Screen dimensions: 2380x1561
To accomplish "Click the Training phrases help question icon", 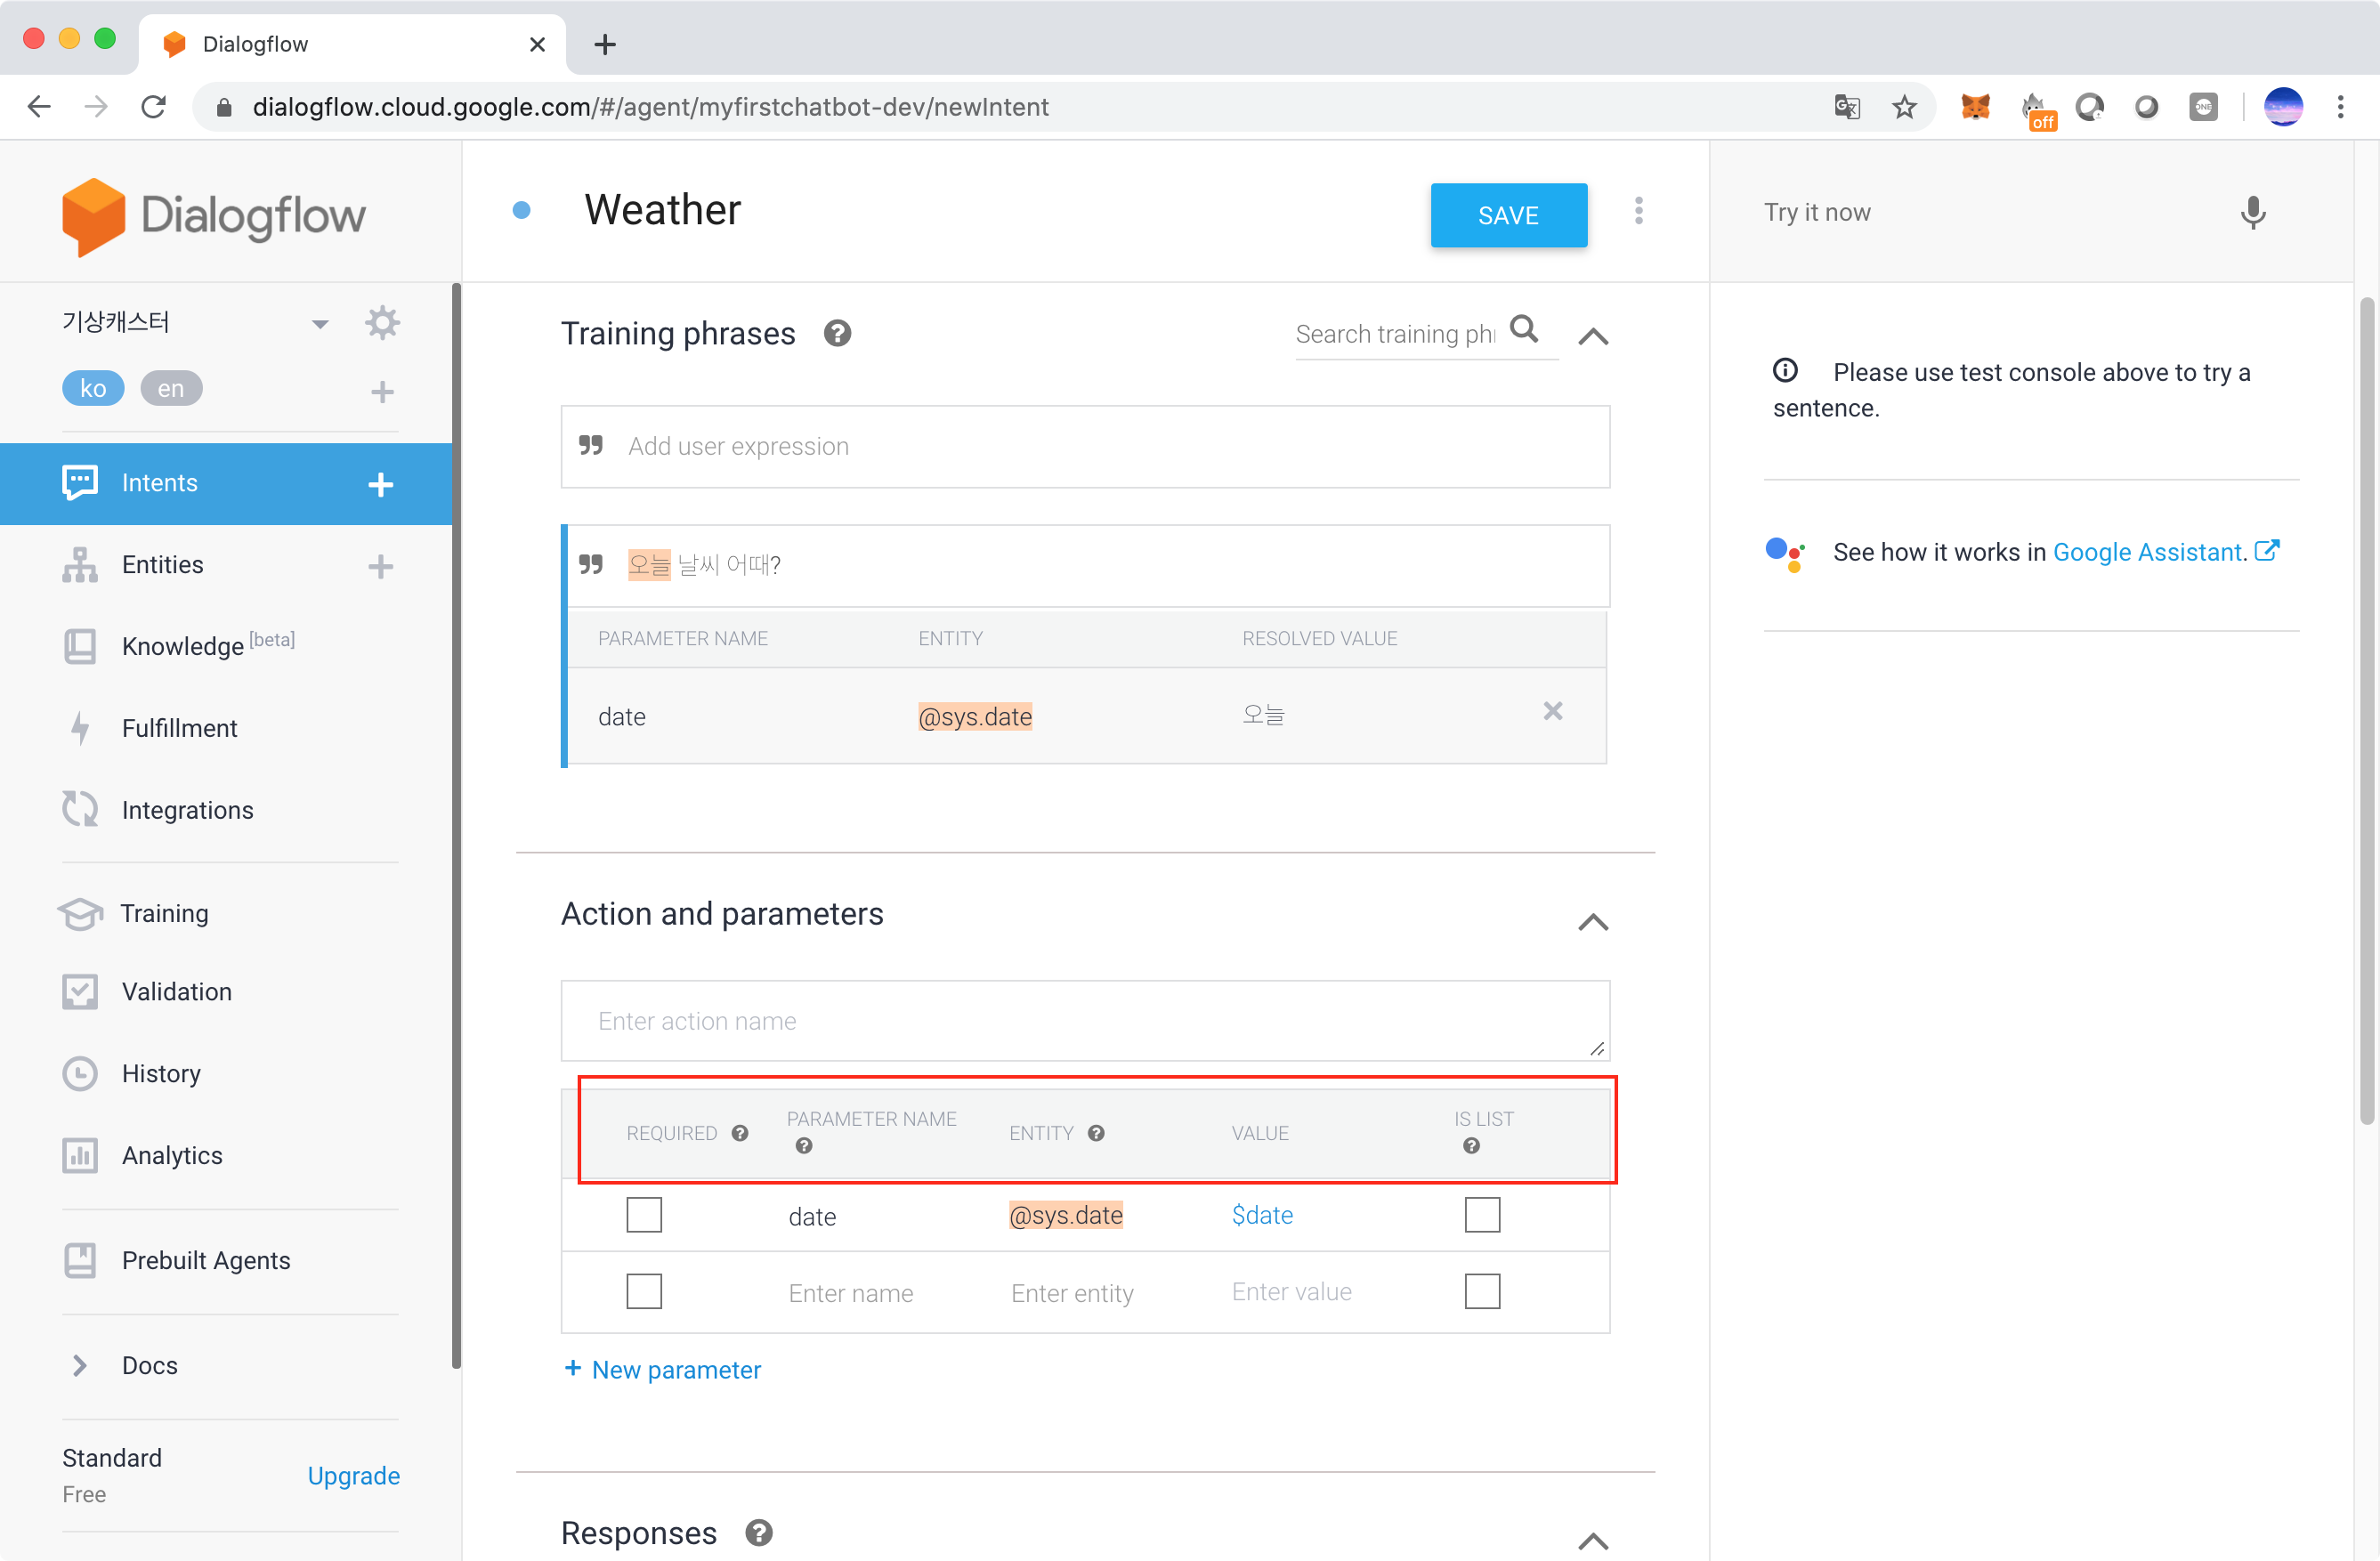I will [837, 333].
